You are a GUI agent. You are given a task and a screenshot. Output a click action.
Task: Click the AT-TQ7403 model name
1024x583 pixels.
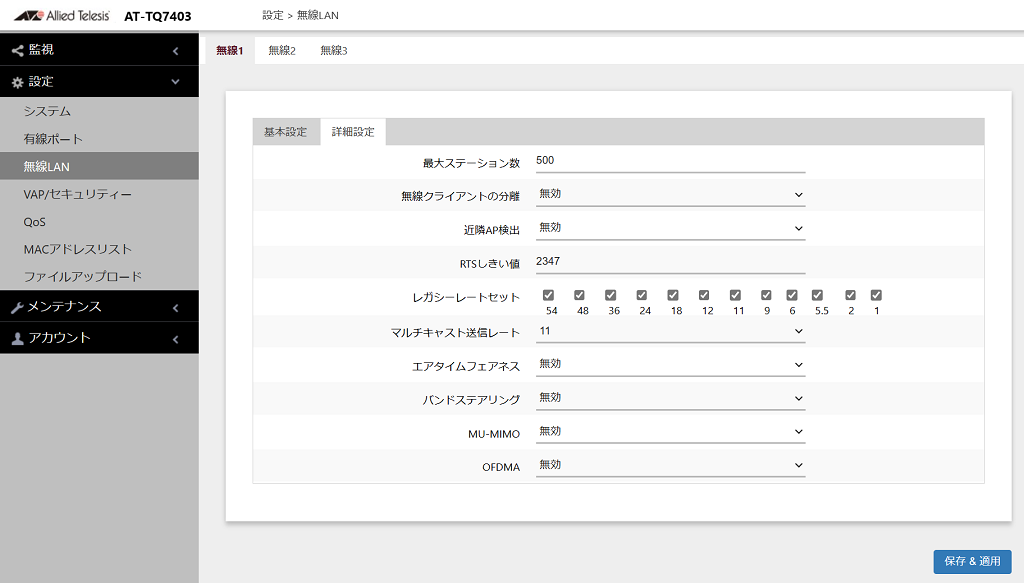point(157,16)
